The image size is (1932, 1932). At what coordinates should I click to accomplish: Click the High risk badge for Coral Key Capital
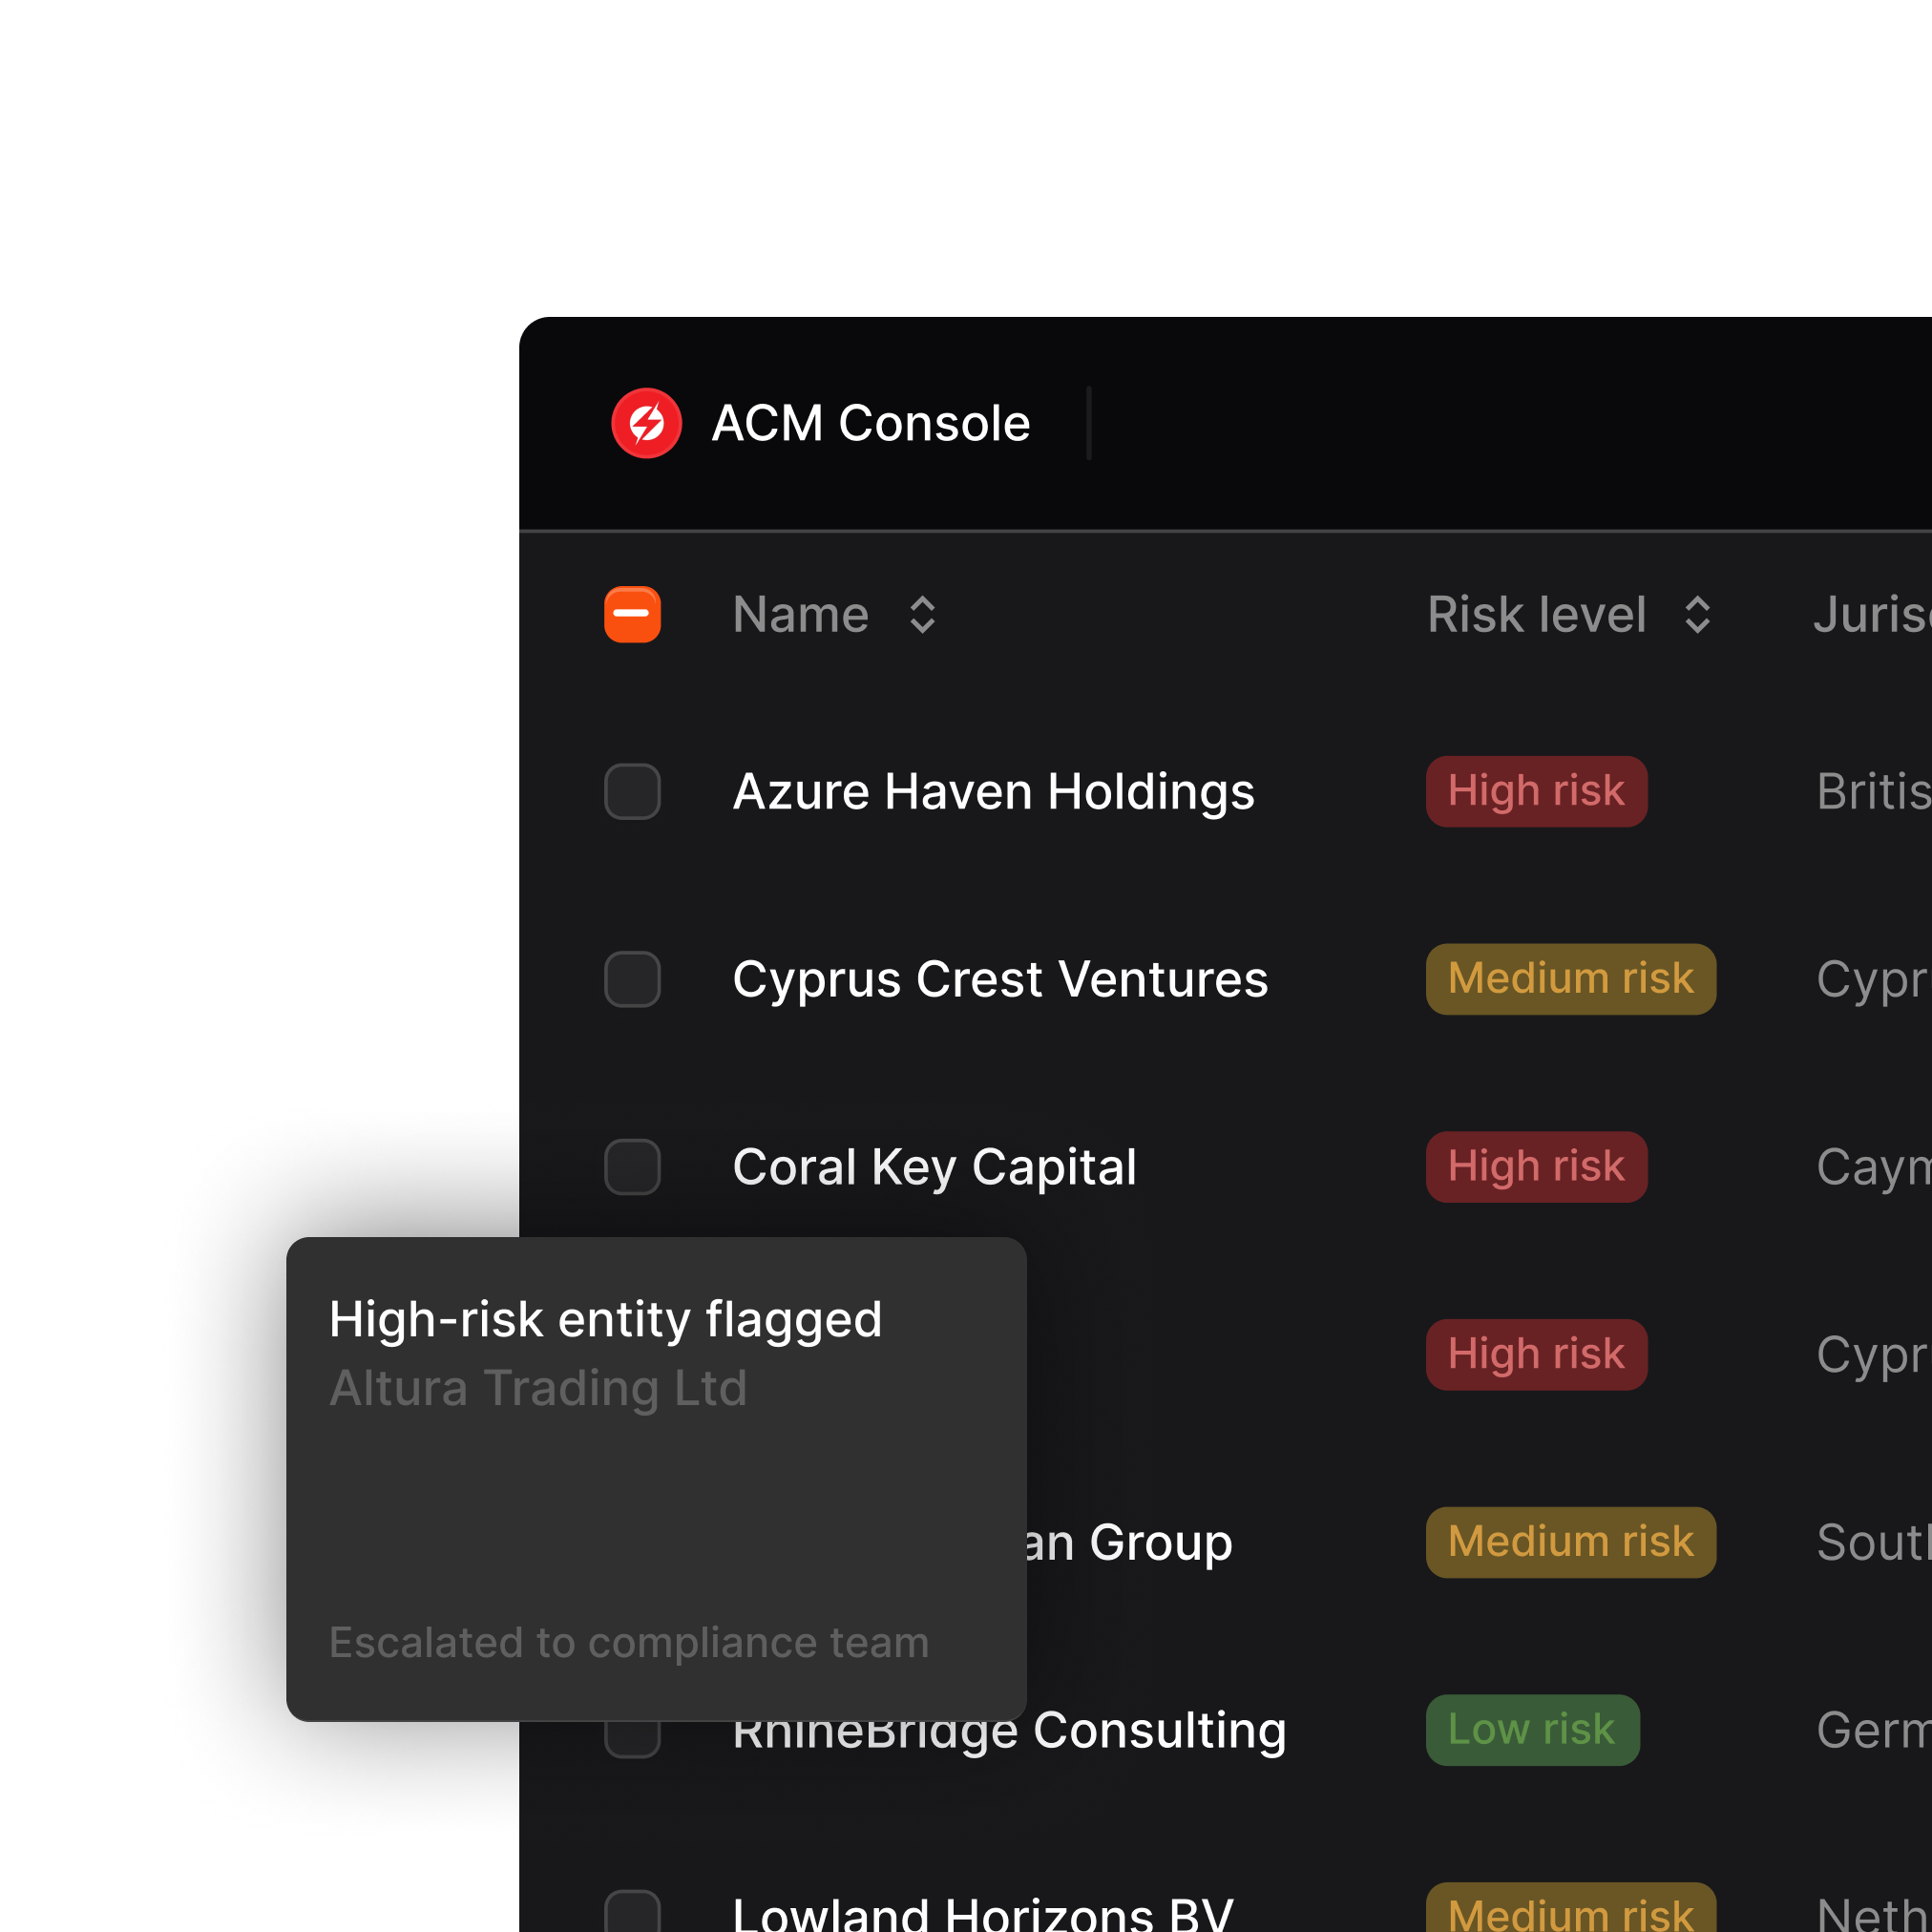tap(1536, 1166)
